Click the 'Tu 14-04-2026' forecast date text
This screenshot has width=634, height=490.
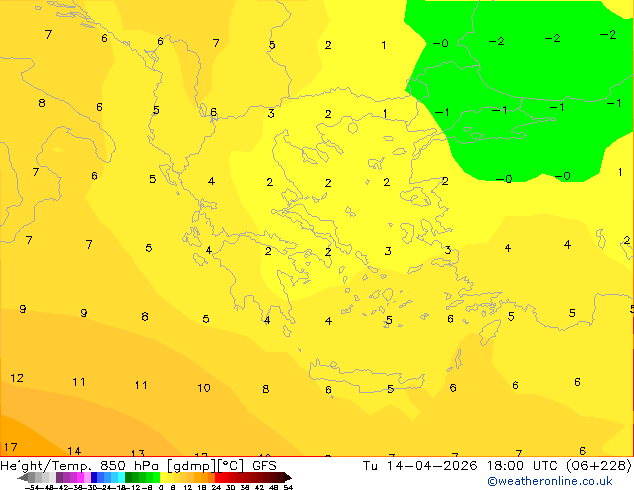click(420, 466)
